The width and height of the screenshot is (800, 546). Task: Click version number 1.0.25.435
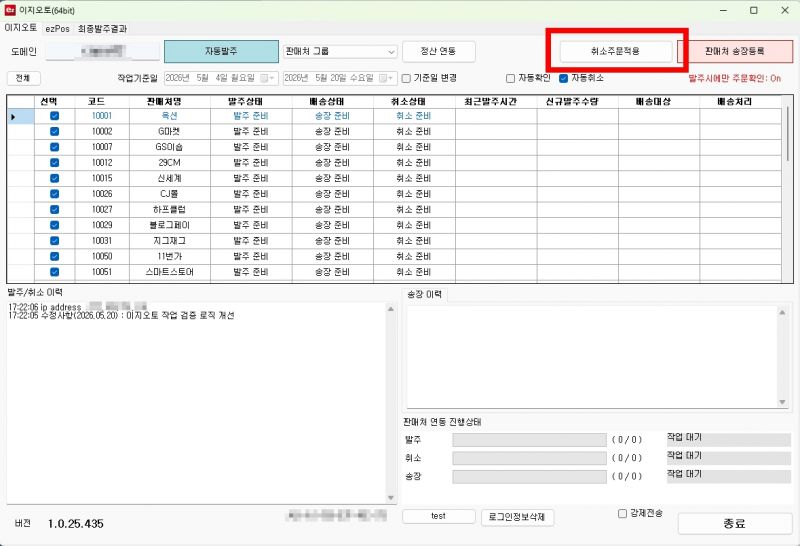pos(76,524)
